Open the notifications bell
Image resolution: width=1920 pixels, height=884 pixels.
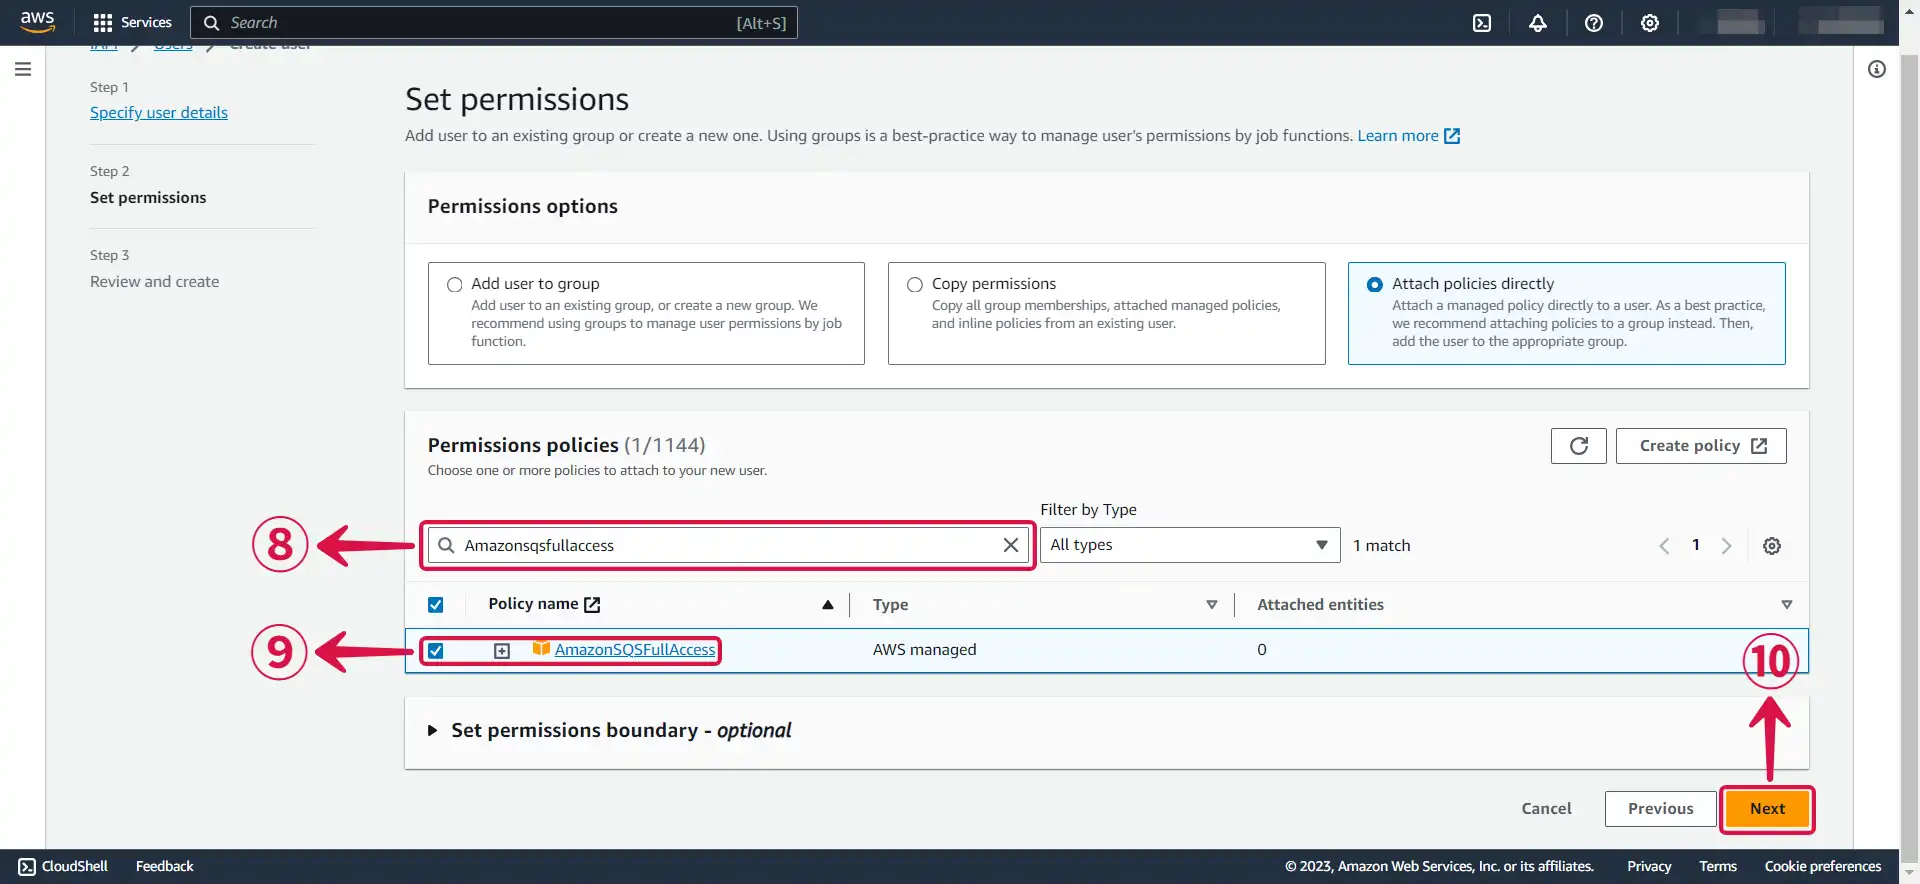coord(1538,23)
